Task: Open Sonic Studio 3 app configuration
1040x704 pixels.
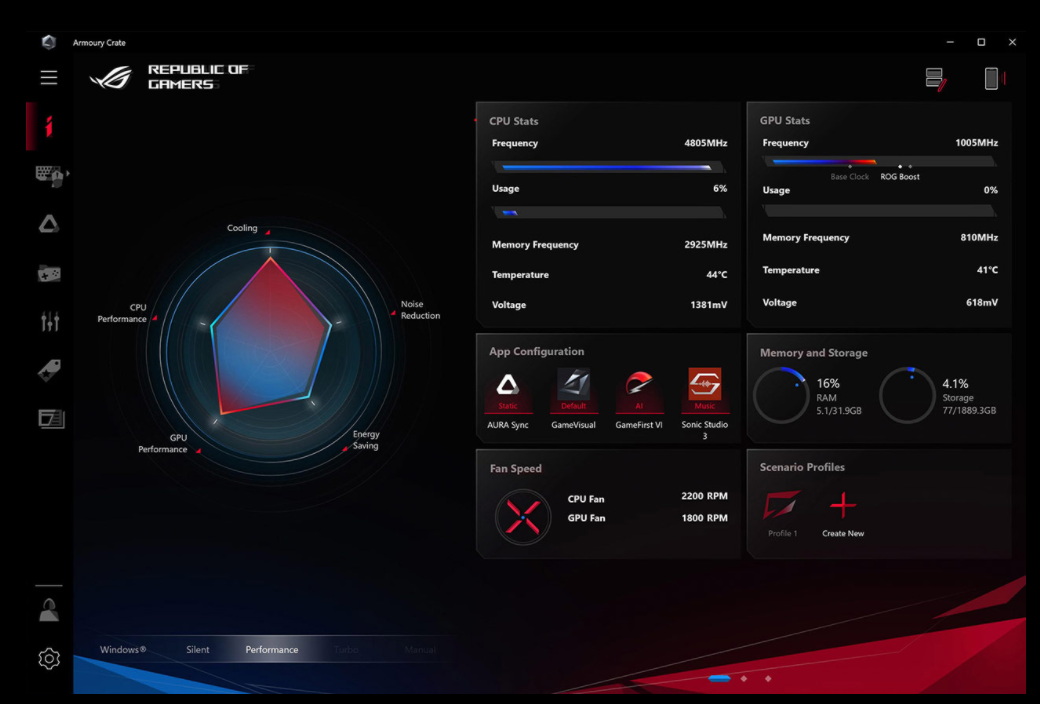Action: coord(704,403)
